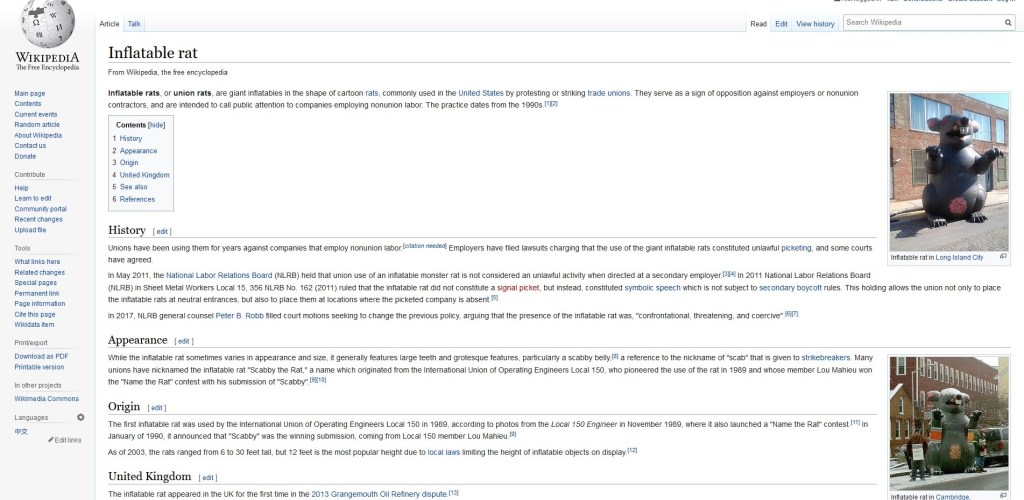Choose Download as PDF
This screenshot has height=500, width=1024.
point(41,356)
